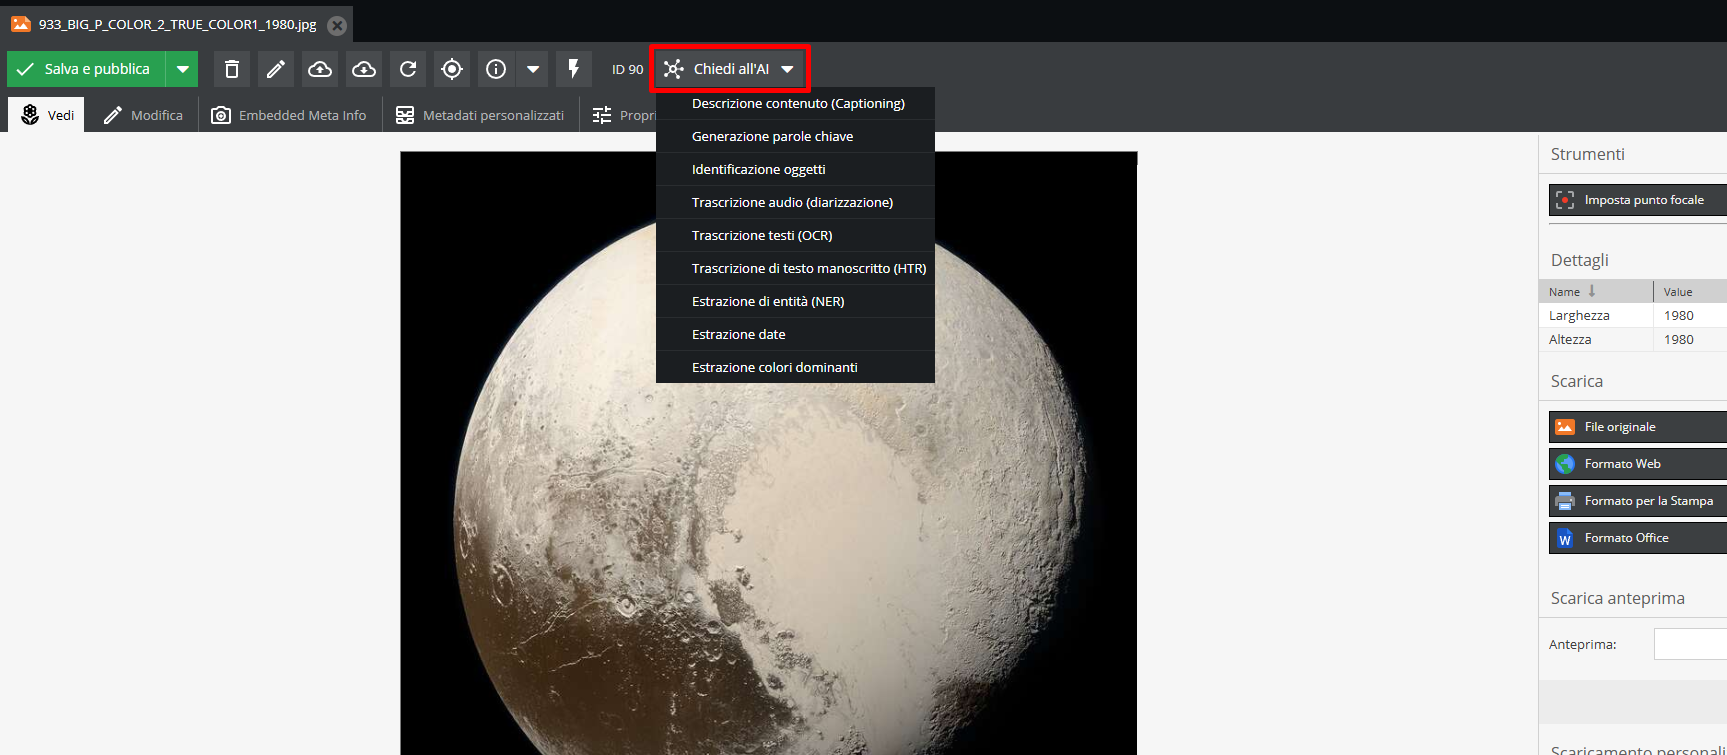Click the delete trash icon in toolbar
This screenshot has height=755, width=1727.
click(x=232, y=69)
